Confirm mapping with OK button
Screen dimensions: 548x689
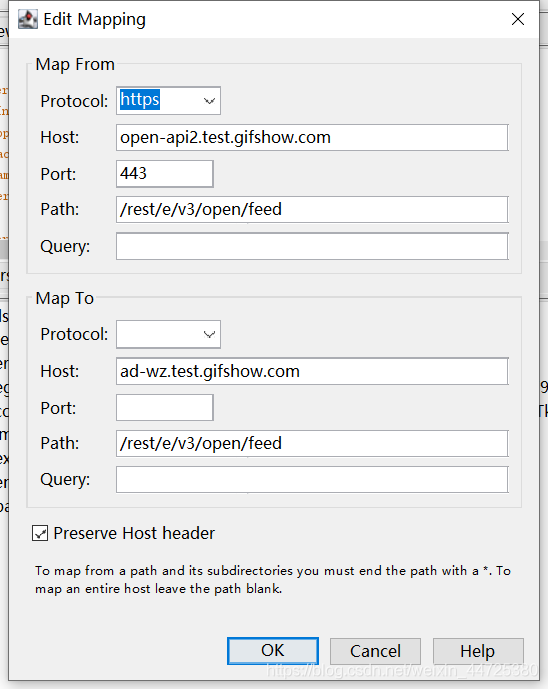pyautogui.click(x=272, y=651)
